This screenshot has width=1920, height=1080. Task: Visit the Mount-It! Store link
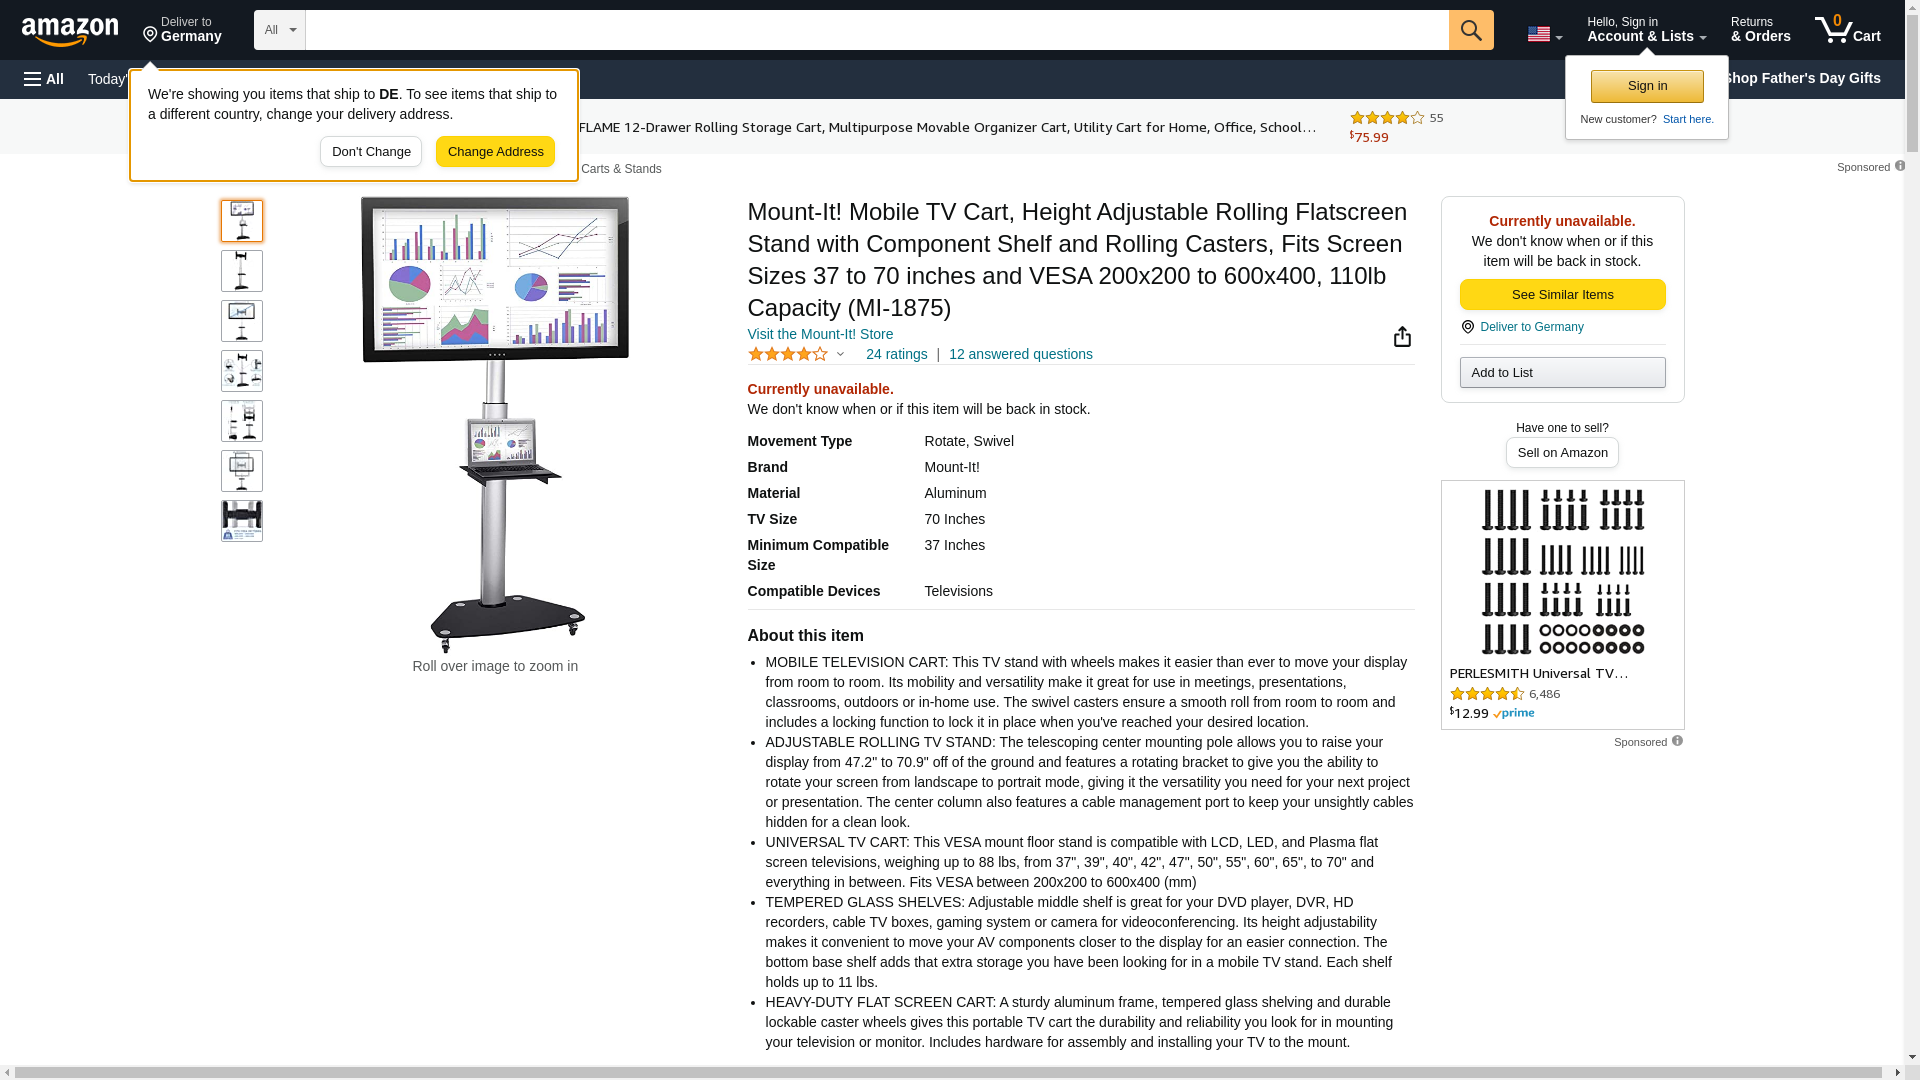click(820, 334)
